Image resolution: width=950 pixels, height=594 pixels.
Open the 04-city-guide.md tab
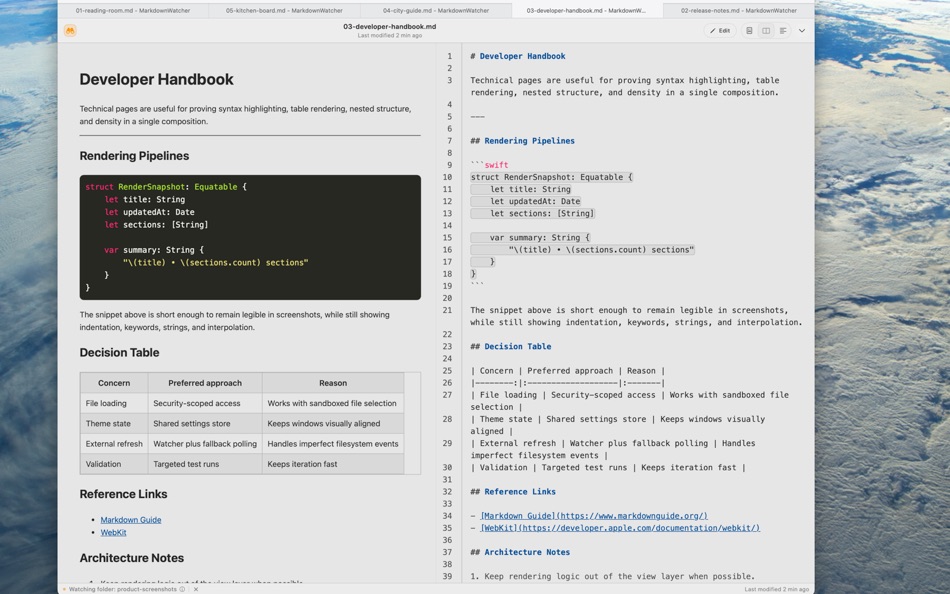pyautogui.click(x=436, y=9)
